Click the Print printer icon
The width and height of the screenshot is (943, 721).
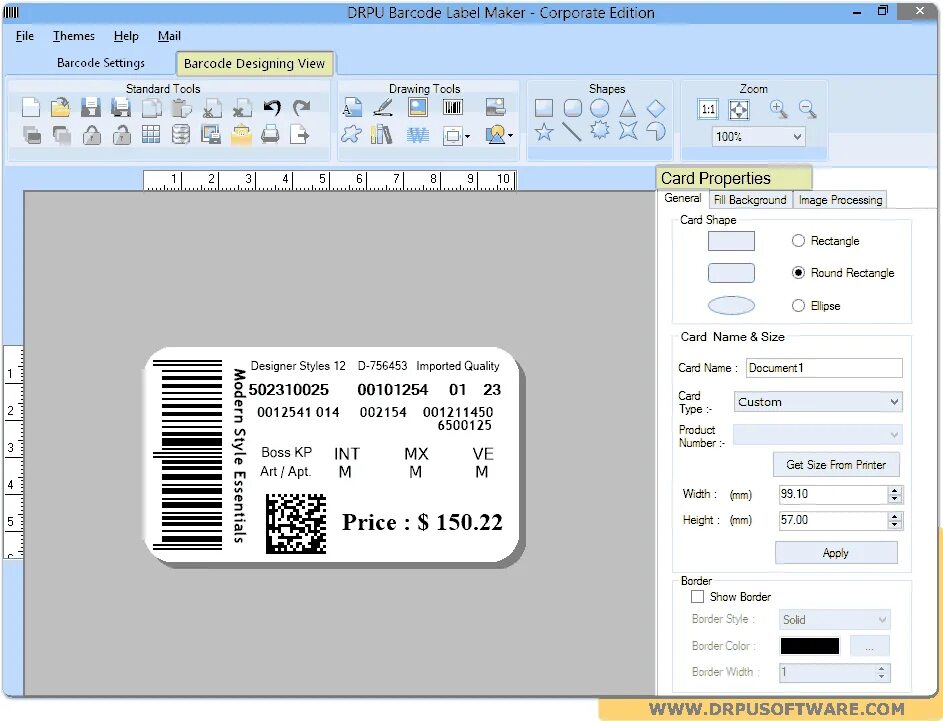click(x=270, y=135)
